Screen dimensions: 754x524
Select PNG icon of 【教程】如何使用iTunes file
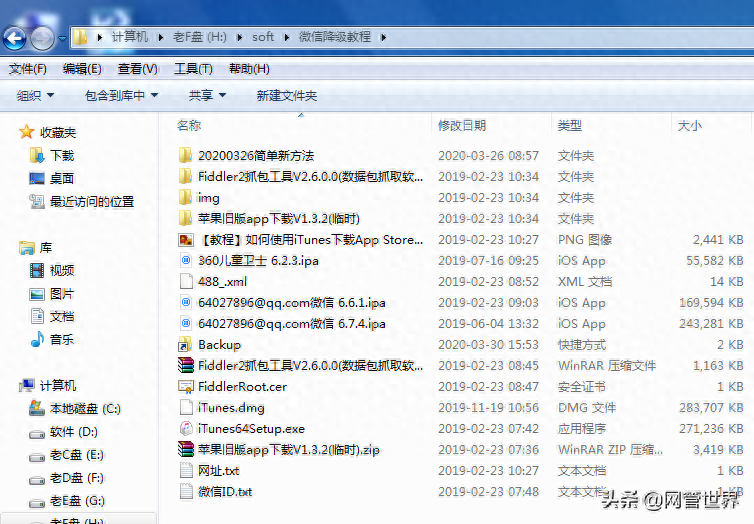(x=186, y=239)
